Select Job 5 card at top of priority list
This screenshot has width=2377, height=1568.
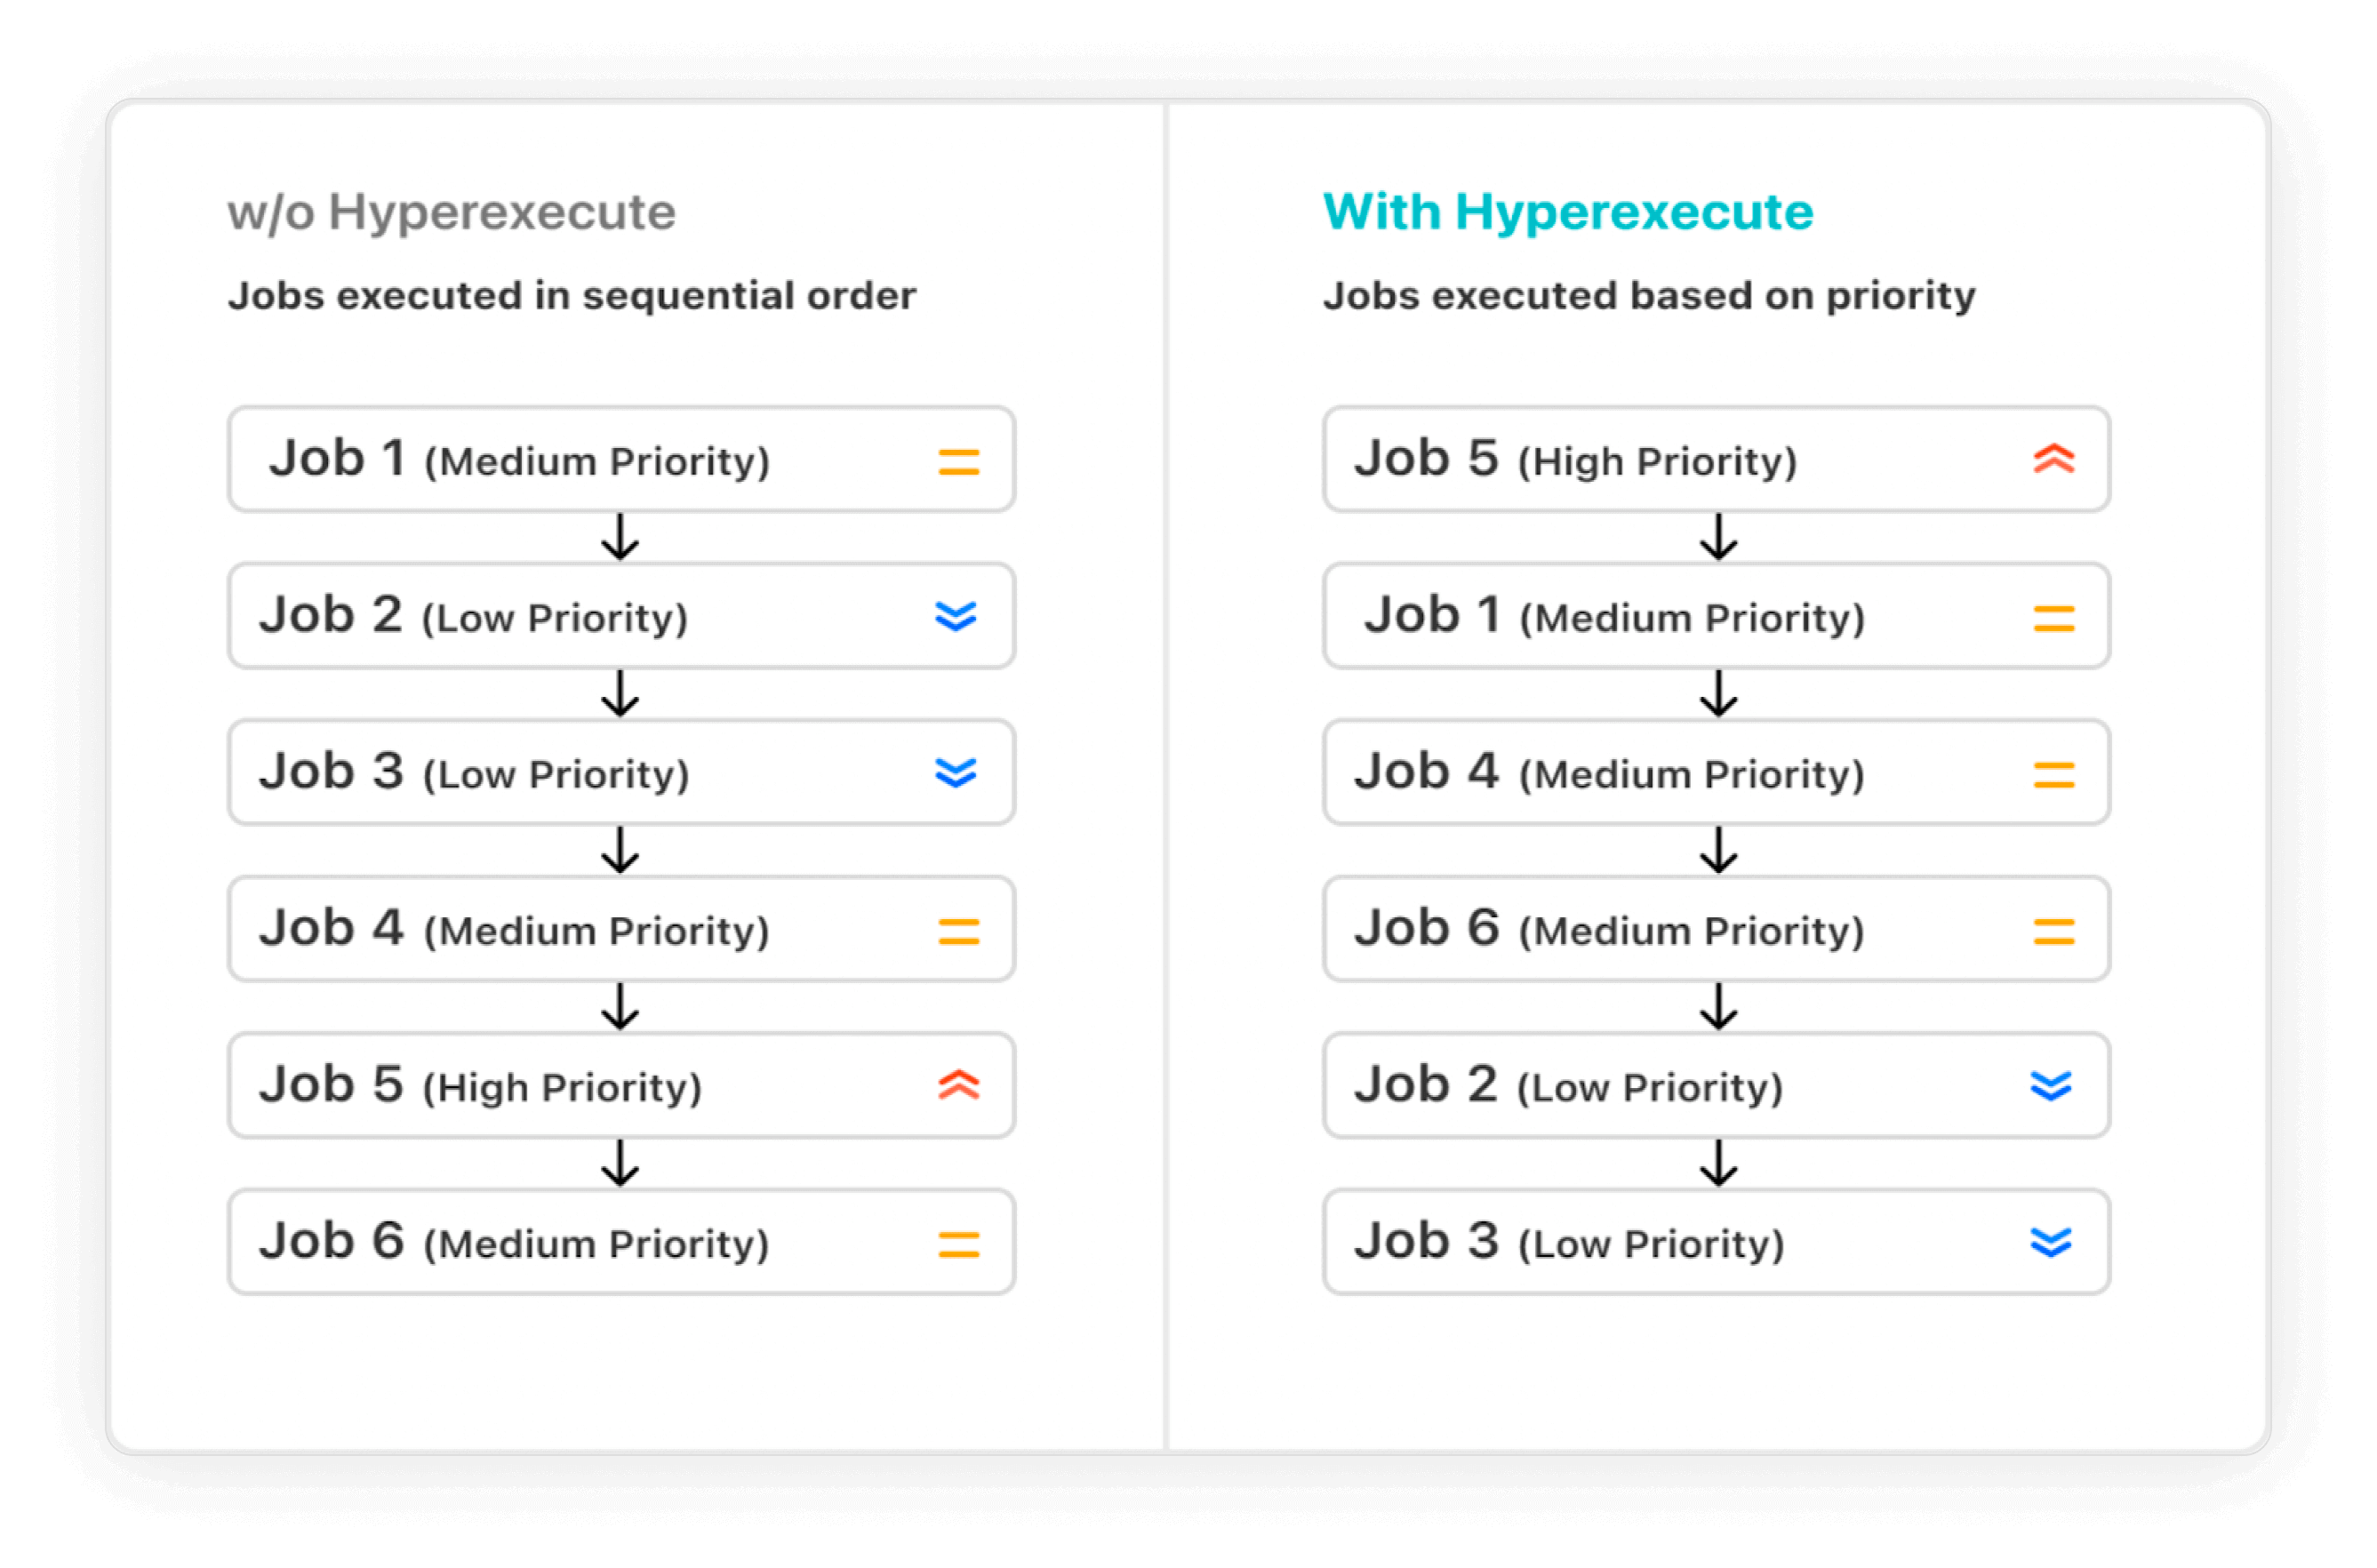(x=1716, y=460)
